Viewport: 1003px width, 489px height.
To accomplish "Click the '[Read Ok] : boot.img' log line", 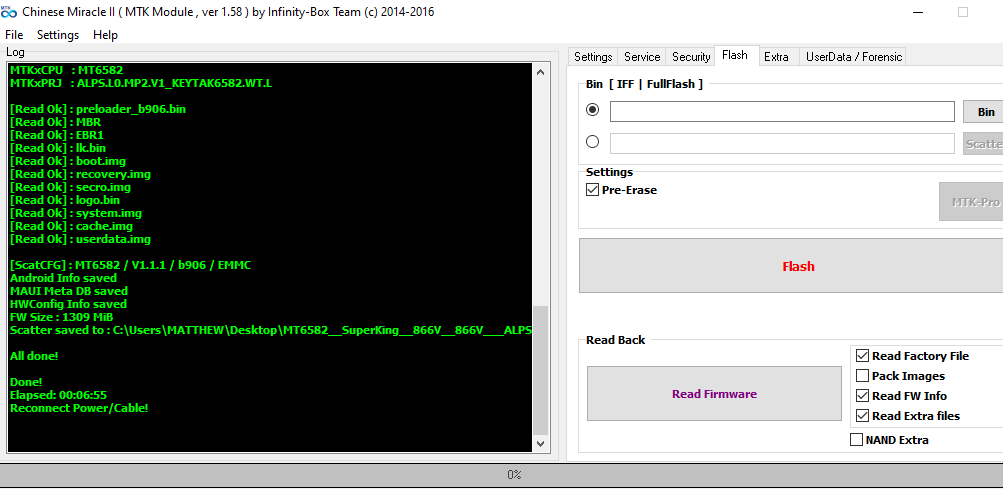I will 68,161.
